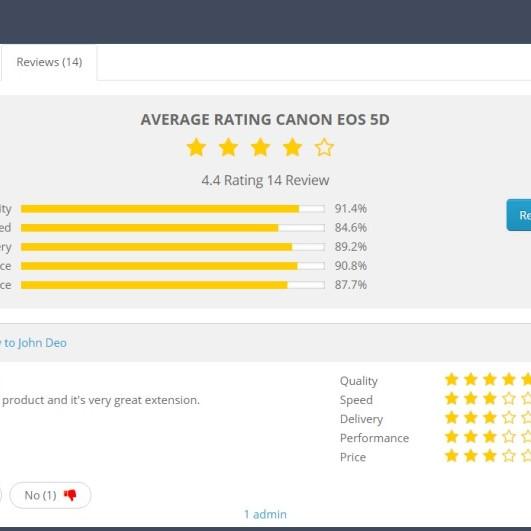Click first star in Price row
Image resolution: width=531 pixels, height=531 pixels.
tap(452, 456)
